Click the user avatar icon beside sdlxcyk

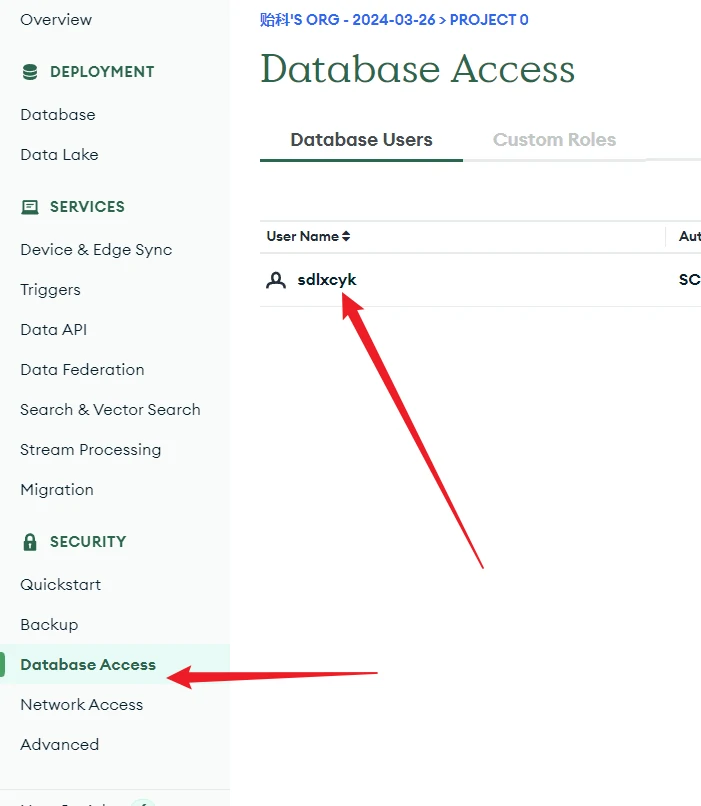pyautogui.click(x=276, y=280)
